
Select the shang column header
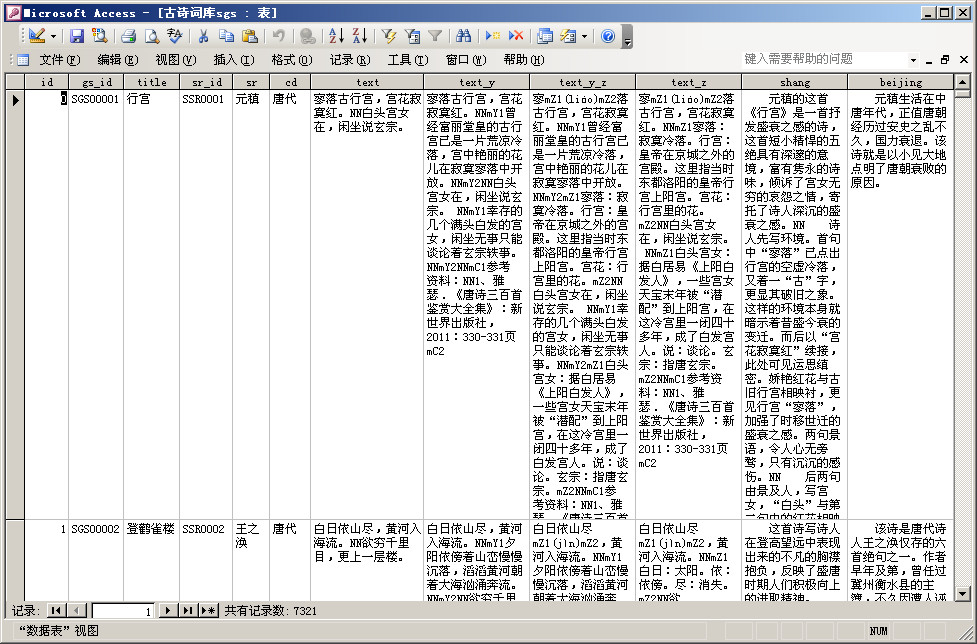[x=794, y=82]
